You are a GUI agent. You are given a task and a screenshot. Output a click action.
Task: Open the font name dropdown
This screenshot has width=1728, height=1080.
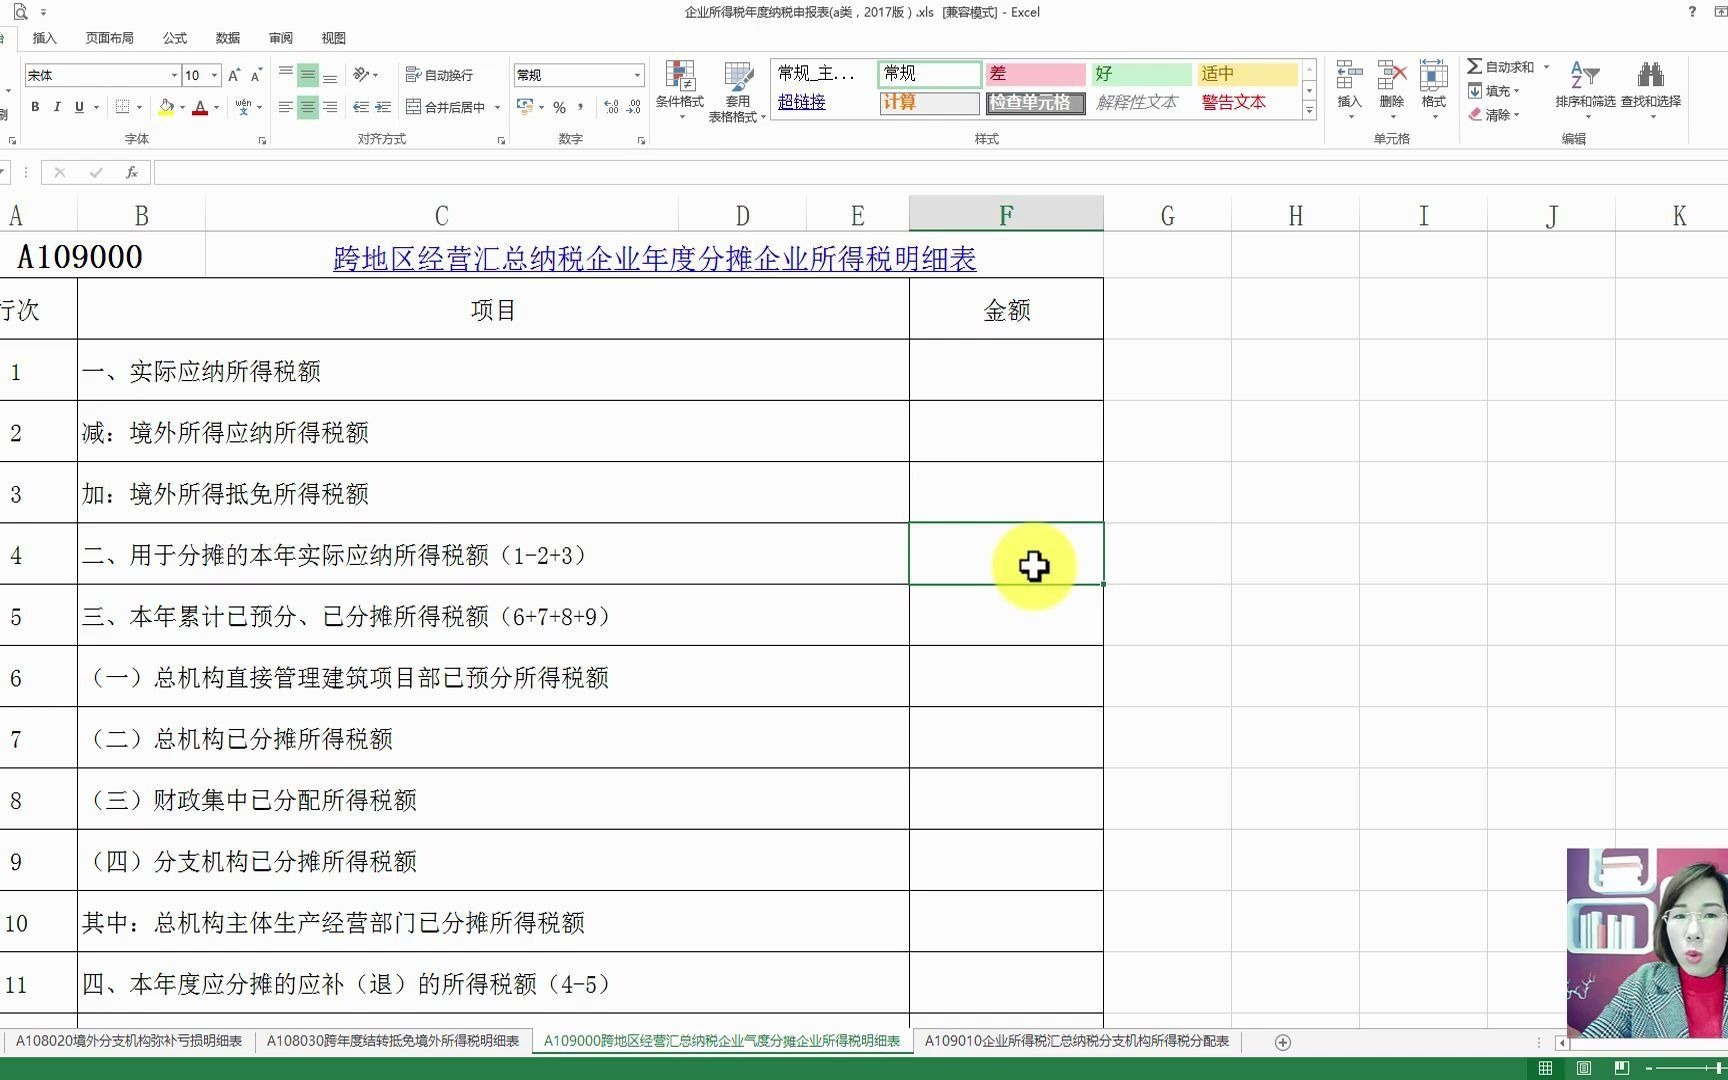click(172, 74)
